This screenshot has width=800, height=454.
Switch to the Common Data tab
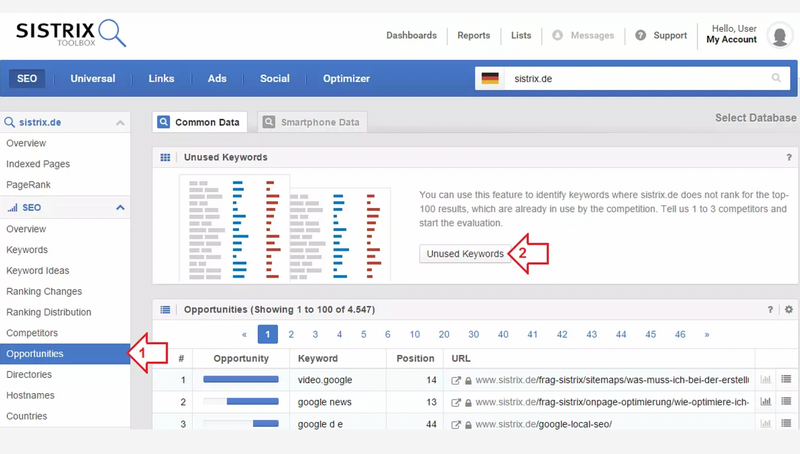tap(199, 122)
